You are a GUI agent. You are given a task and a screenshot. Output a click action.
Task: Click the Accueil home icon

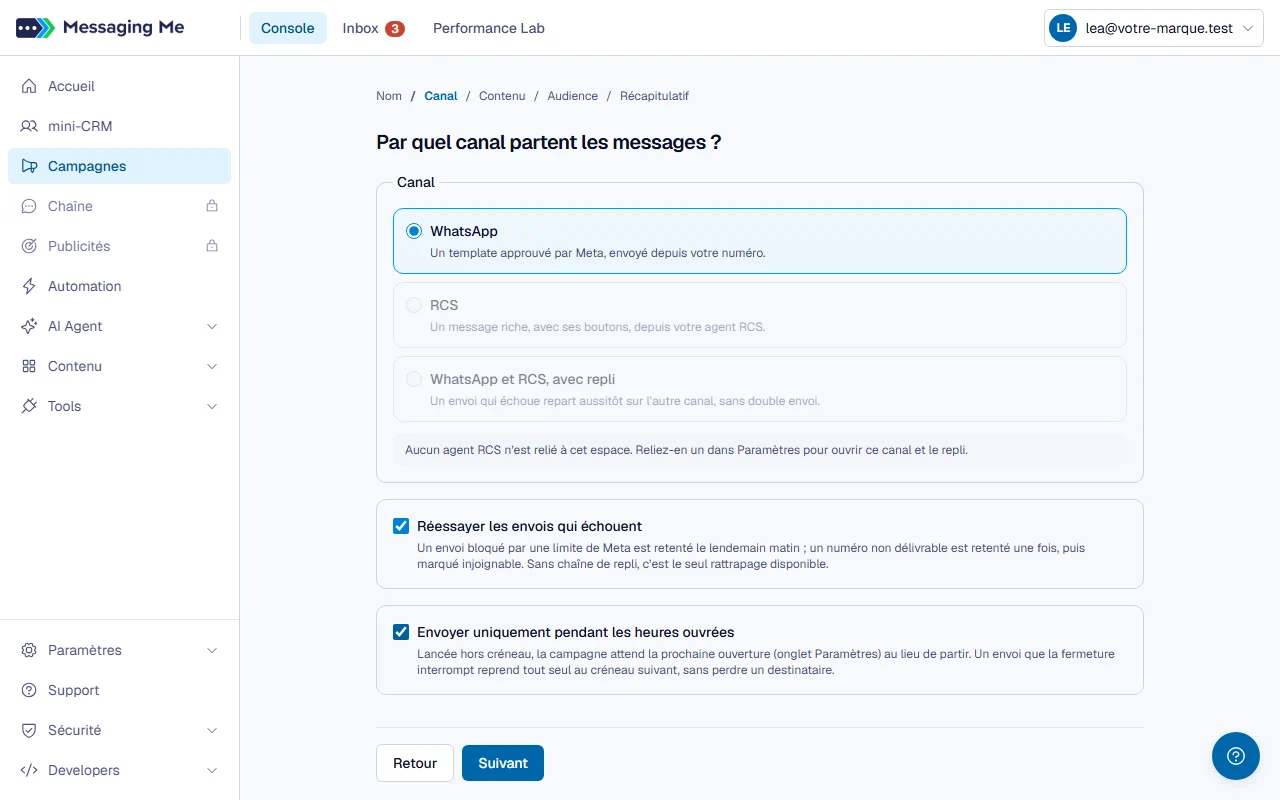[29, 86]
